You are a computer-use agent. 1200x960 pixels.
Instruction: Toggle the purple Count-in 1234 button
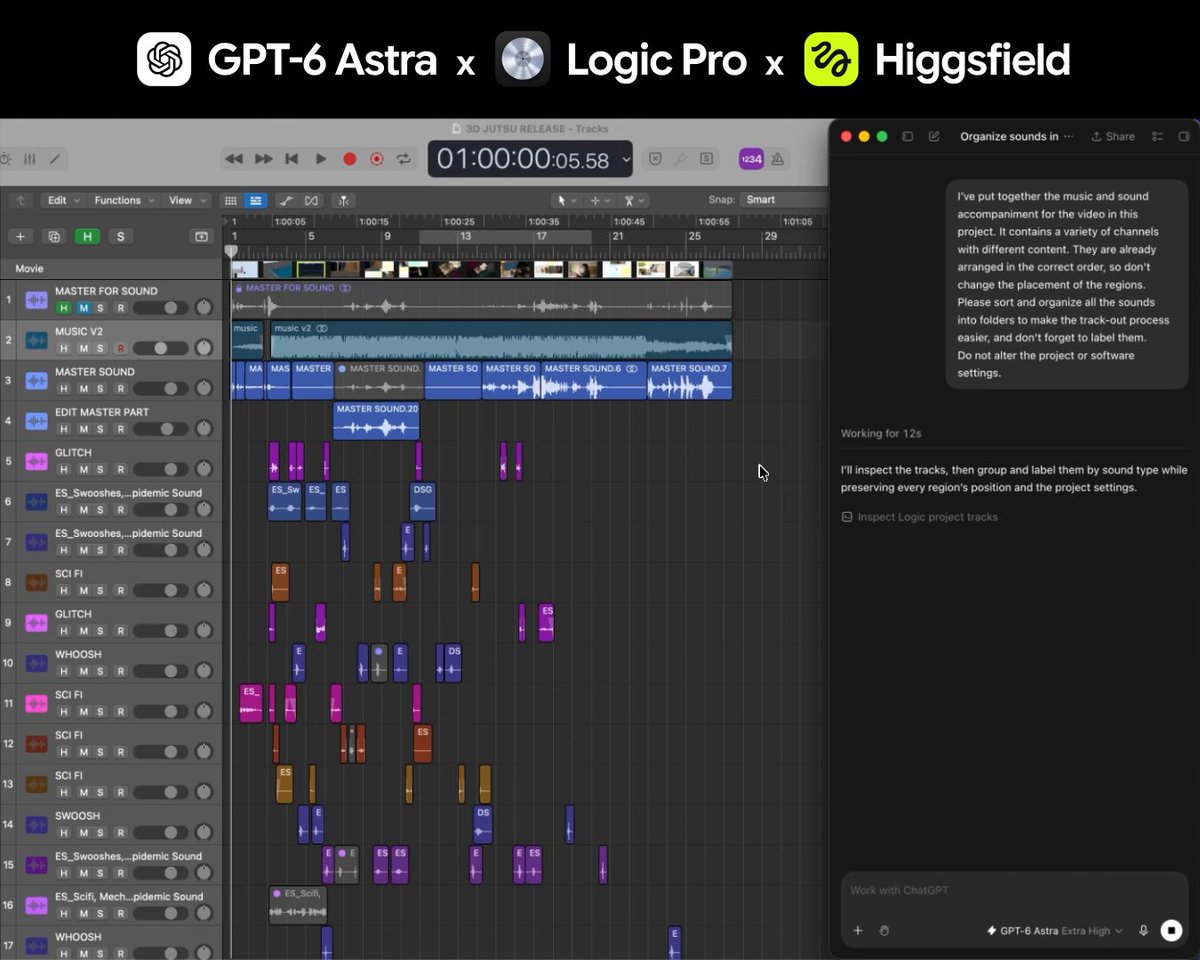(x=751, y=159)
